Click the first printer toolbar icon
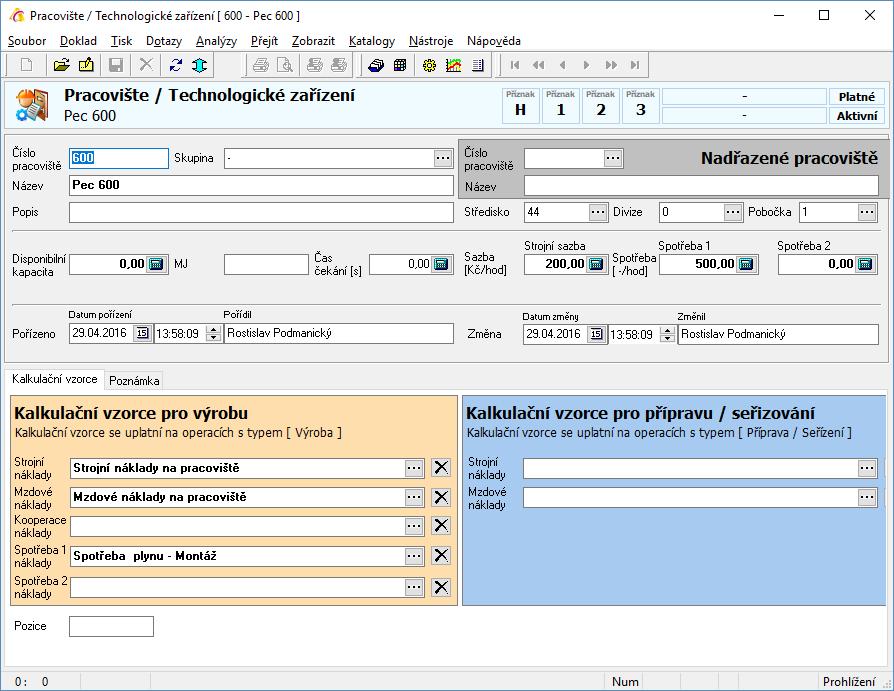 pos(261,65)
